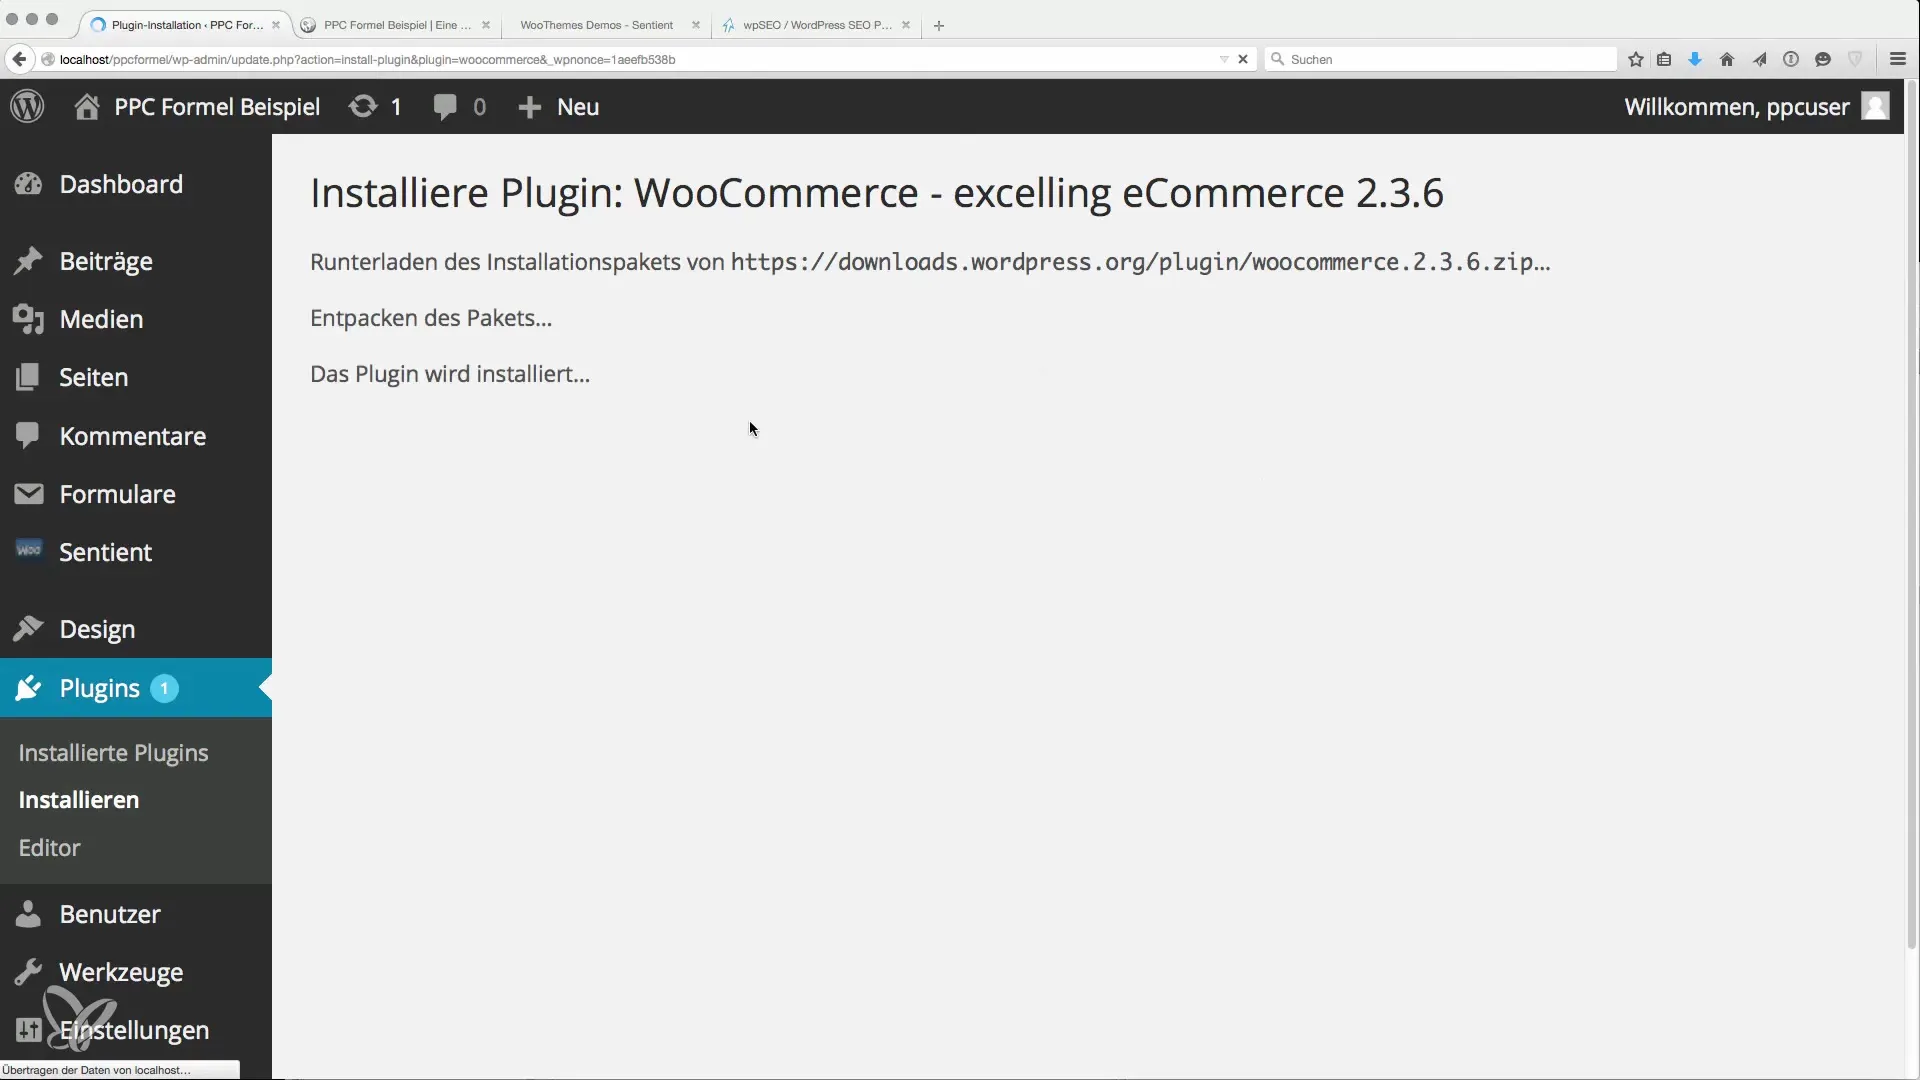Click the Design paintbrush icon

coord(28,629)
